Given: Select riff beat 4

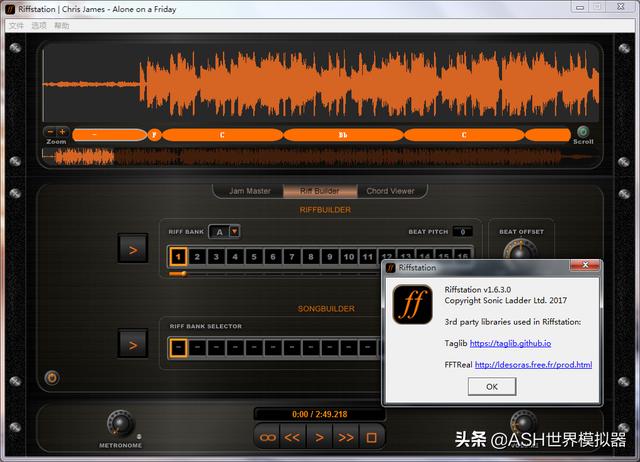Looking at the screenshot, I should (x=235, y=257).
